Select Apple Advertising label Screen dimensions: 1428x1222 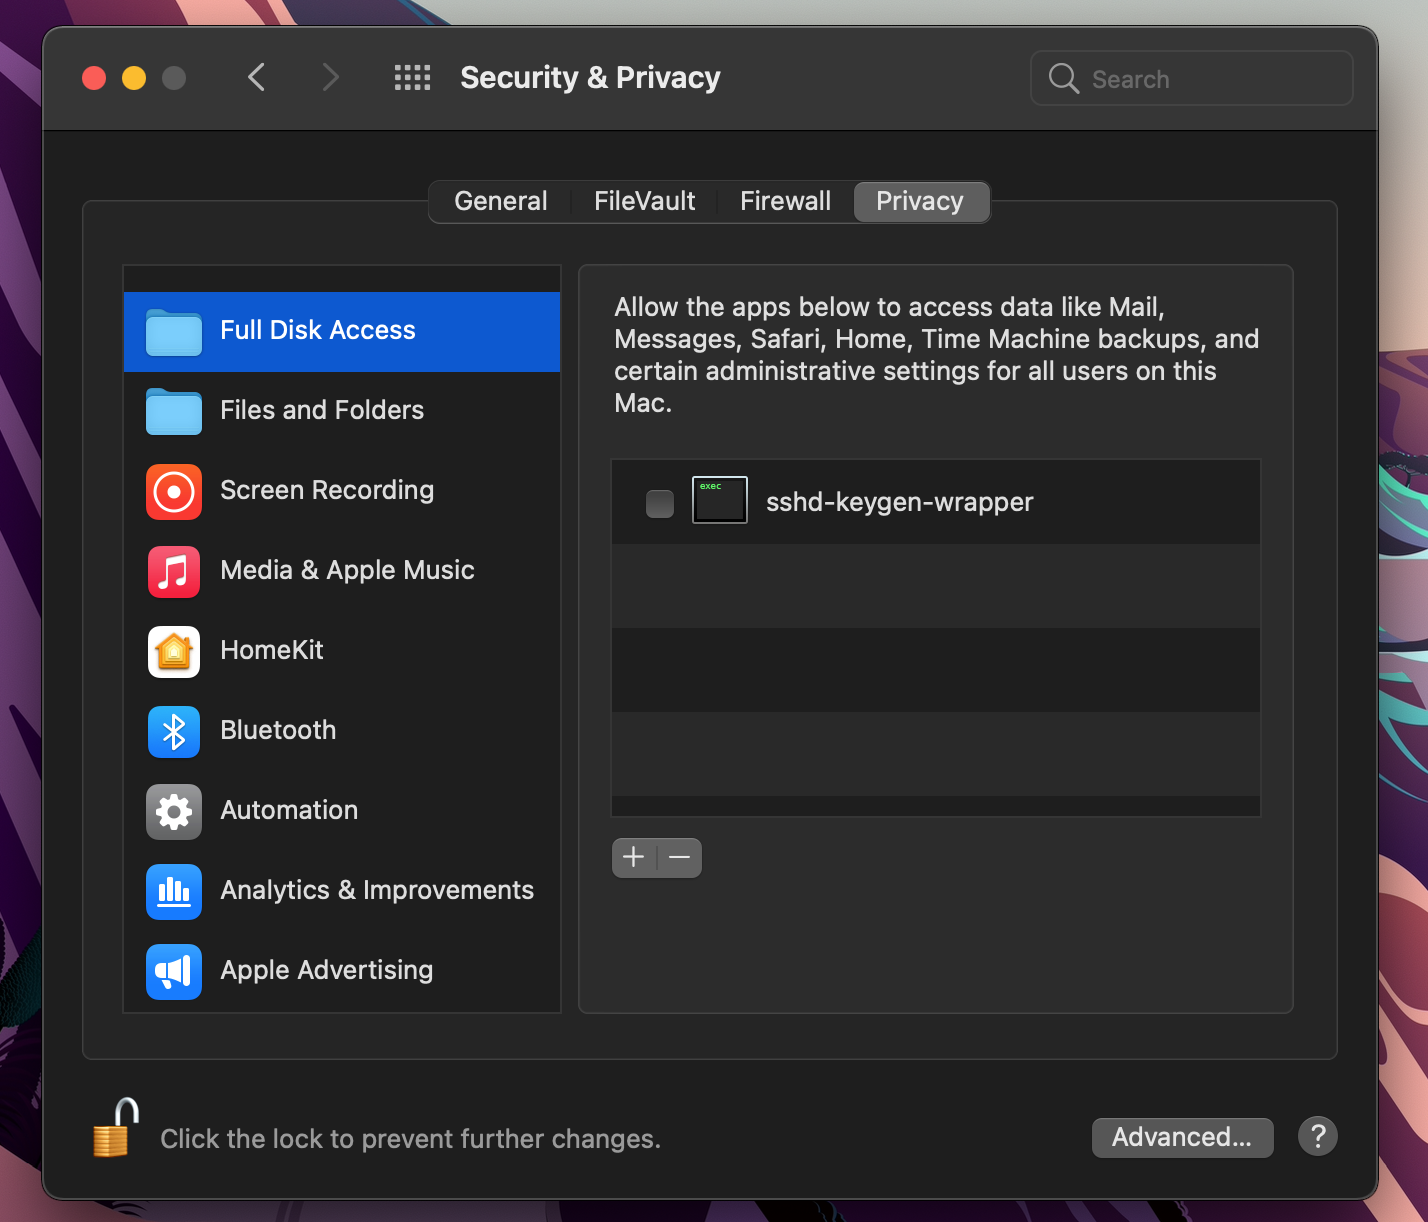(x=327, y=970)
